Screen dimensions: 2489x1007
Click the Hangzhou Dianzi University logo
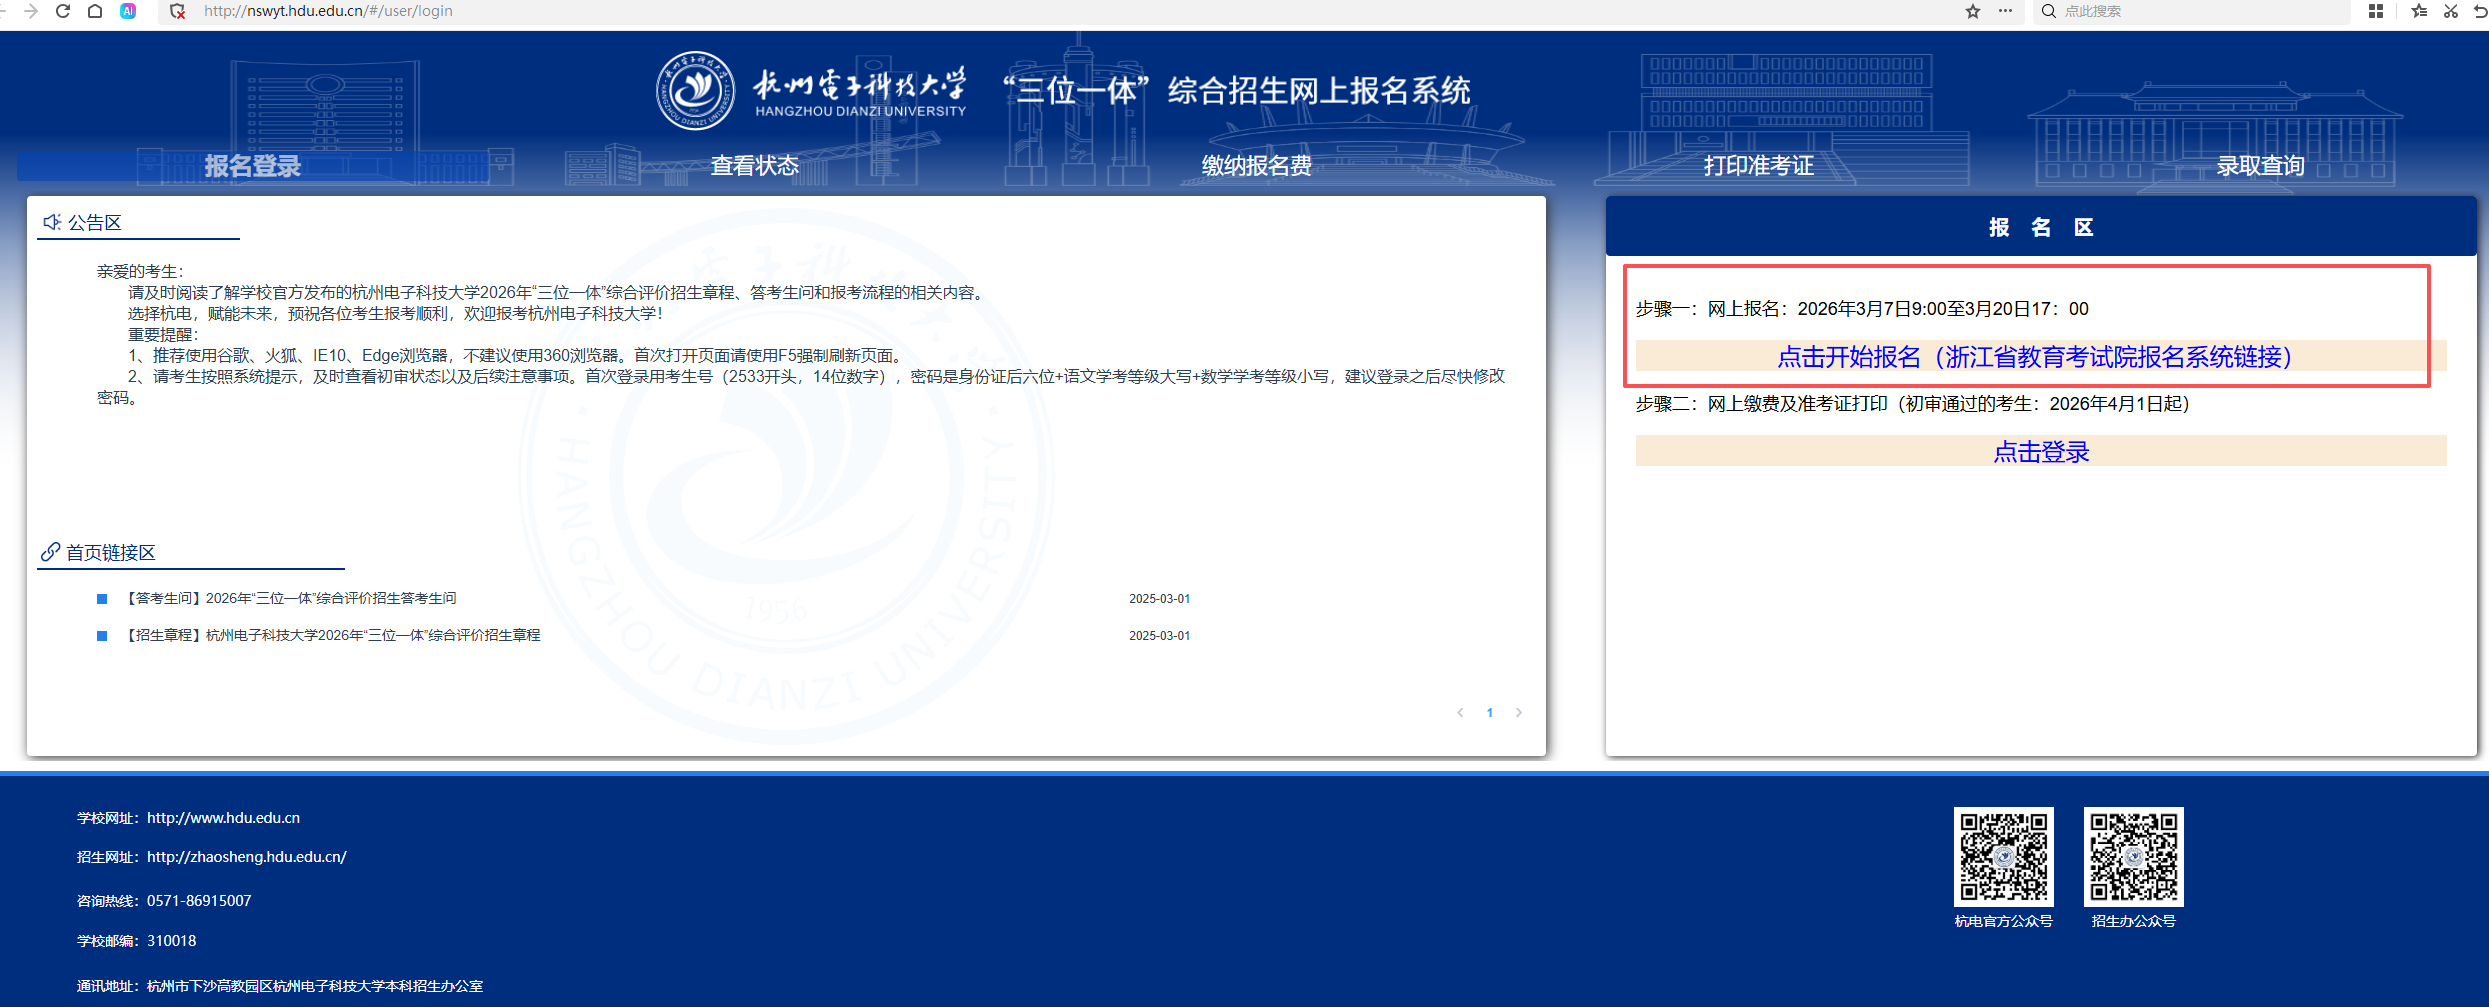pyautogui.click(x=695, y=91)
